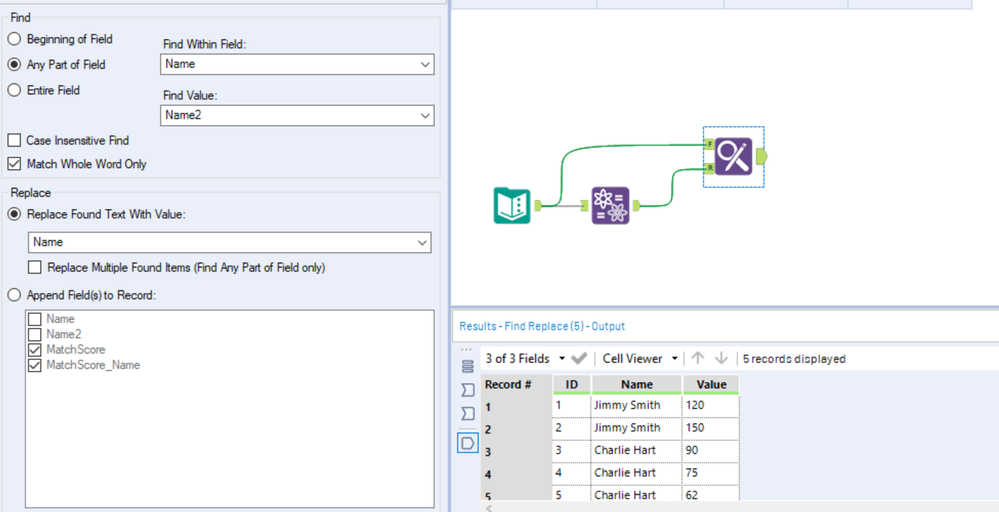Viewport: 999px width, 512px height.
Task: Select the Text Input tool on canvas
Action: [x=512, y=205]
